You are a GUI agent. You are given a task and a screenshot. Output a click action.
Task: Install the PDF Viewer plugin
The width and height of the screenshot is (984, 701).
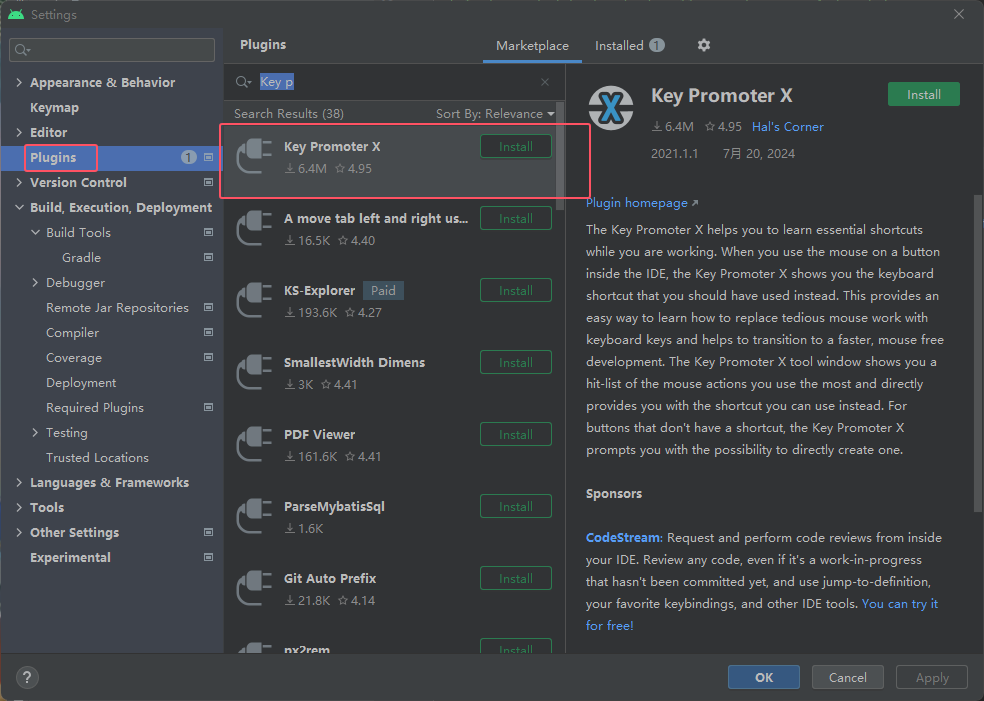pyautogui.click(x=516, y=434)
